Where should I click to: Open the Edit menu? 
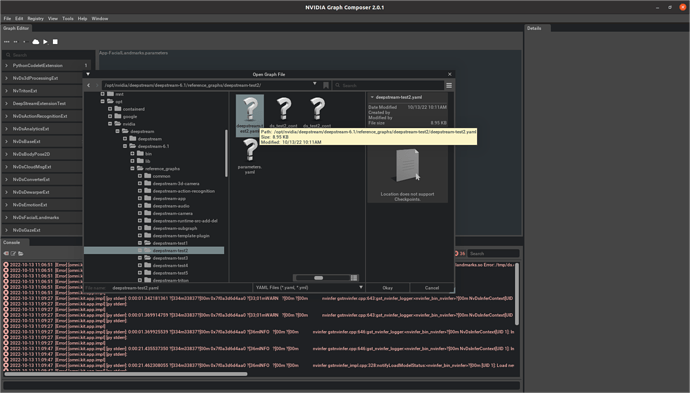[x=19, y=18]
